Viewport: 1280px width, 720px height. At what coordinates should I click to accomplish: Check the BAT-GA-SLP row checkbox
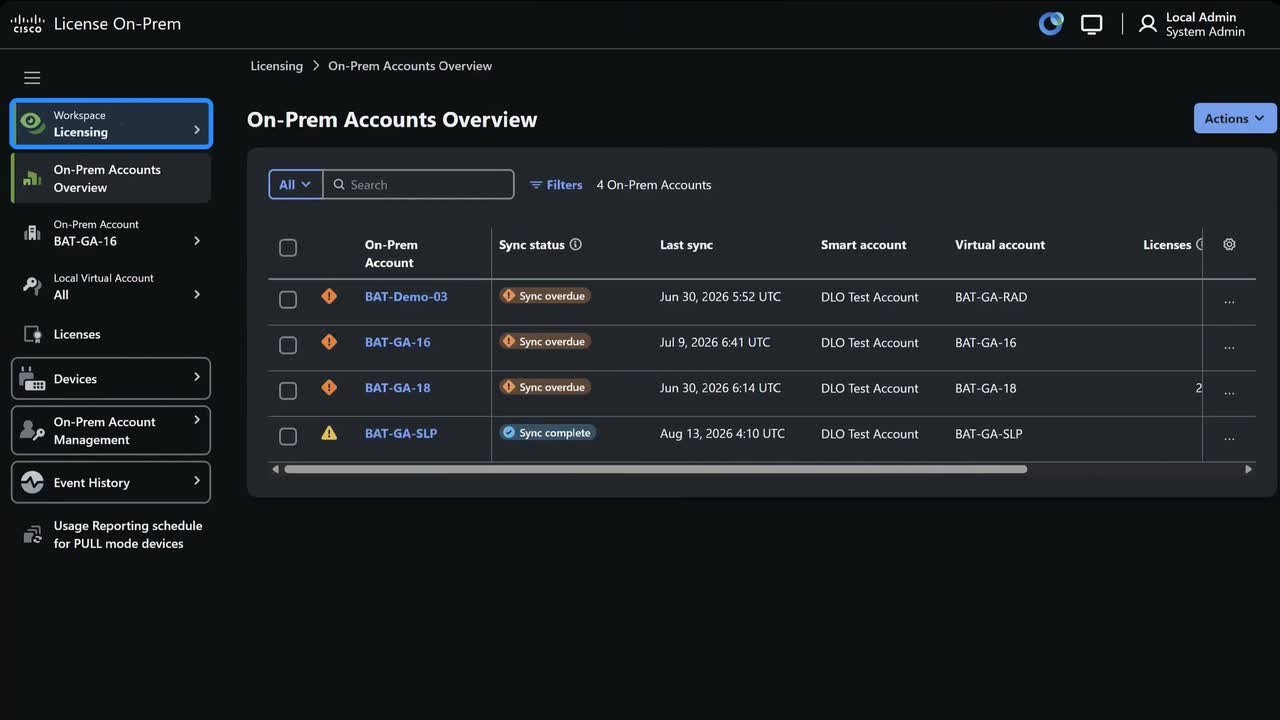[288, 437]
